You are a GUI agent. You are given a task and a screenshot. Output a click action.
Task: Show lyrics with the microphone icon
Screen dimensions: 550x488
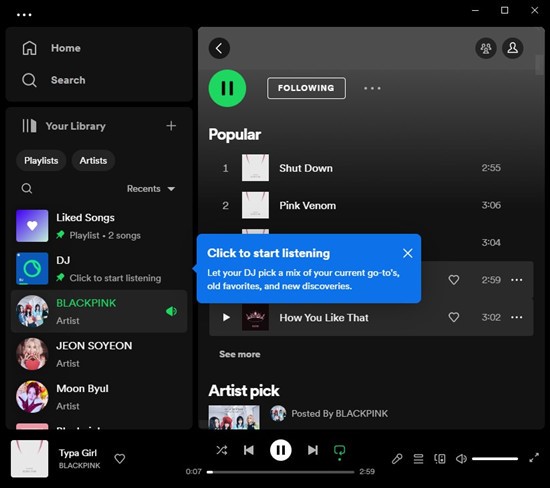pyautogui.click(x=397, y=459)
